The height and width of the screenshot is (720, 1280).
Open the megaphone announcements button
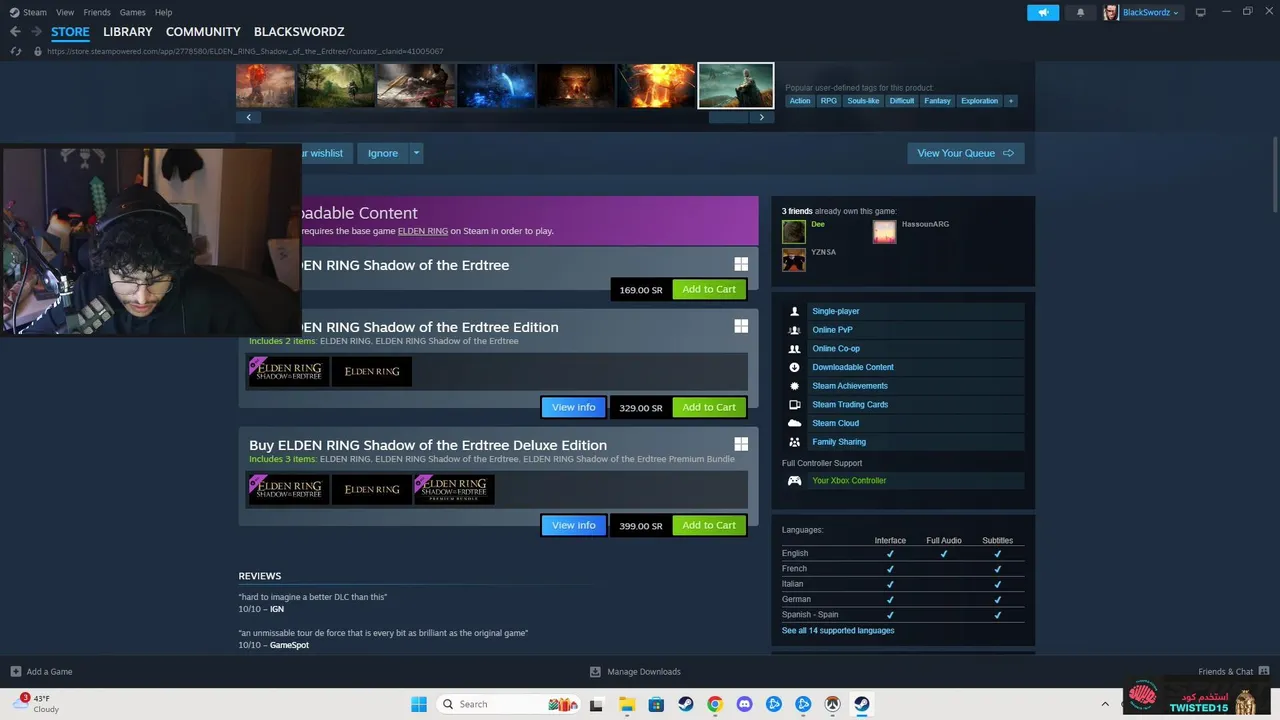click(1042, 12)
